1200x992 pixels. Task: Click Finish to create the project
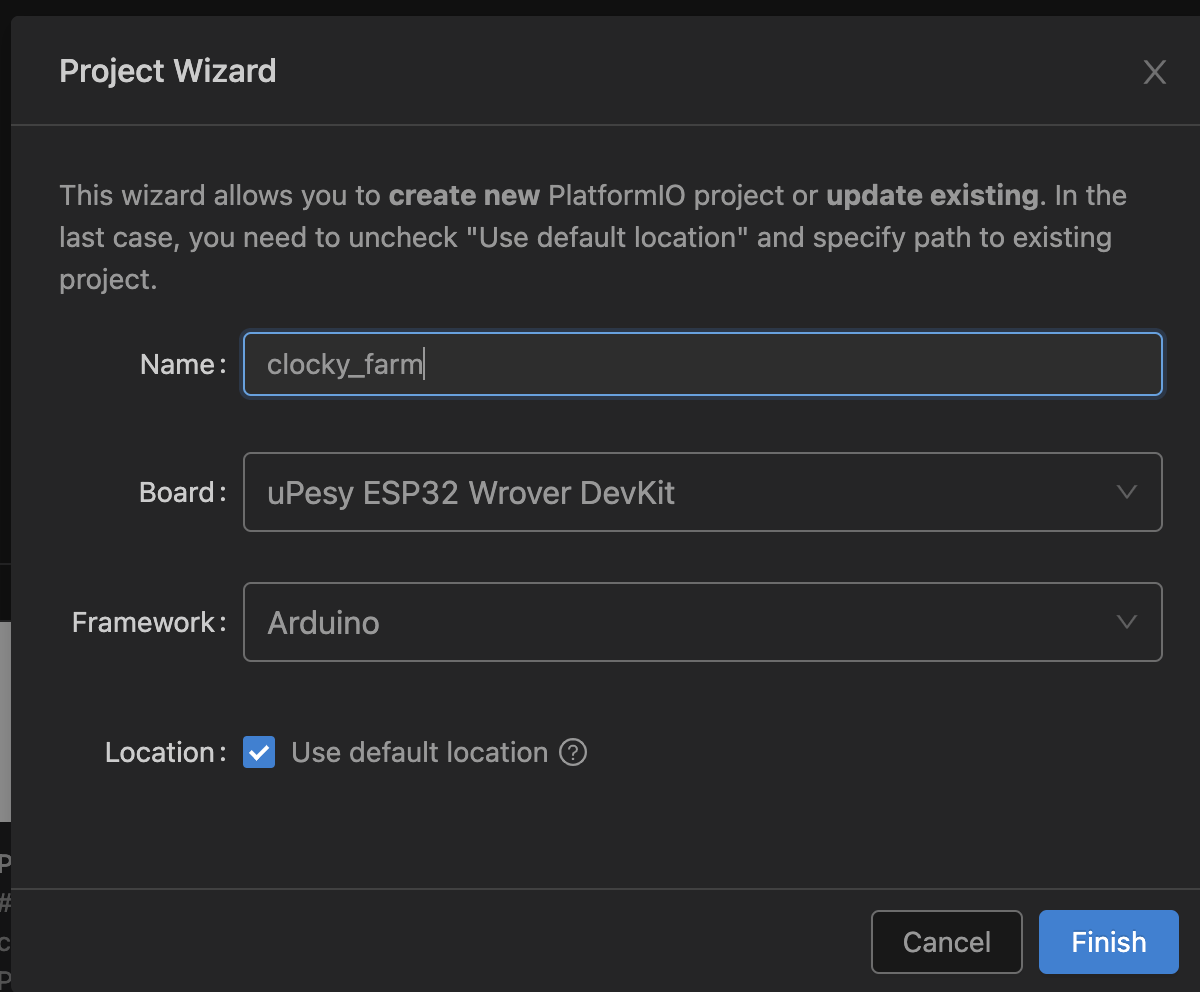pyautogui.click(x=1108, y=941)
